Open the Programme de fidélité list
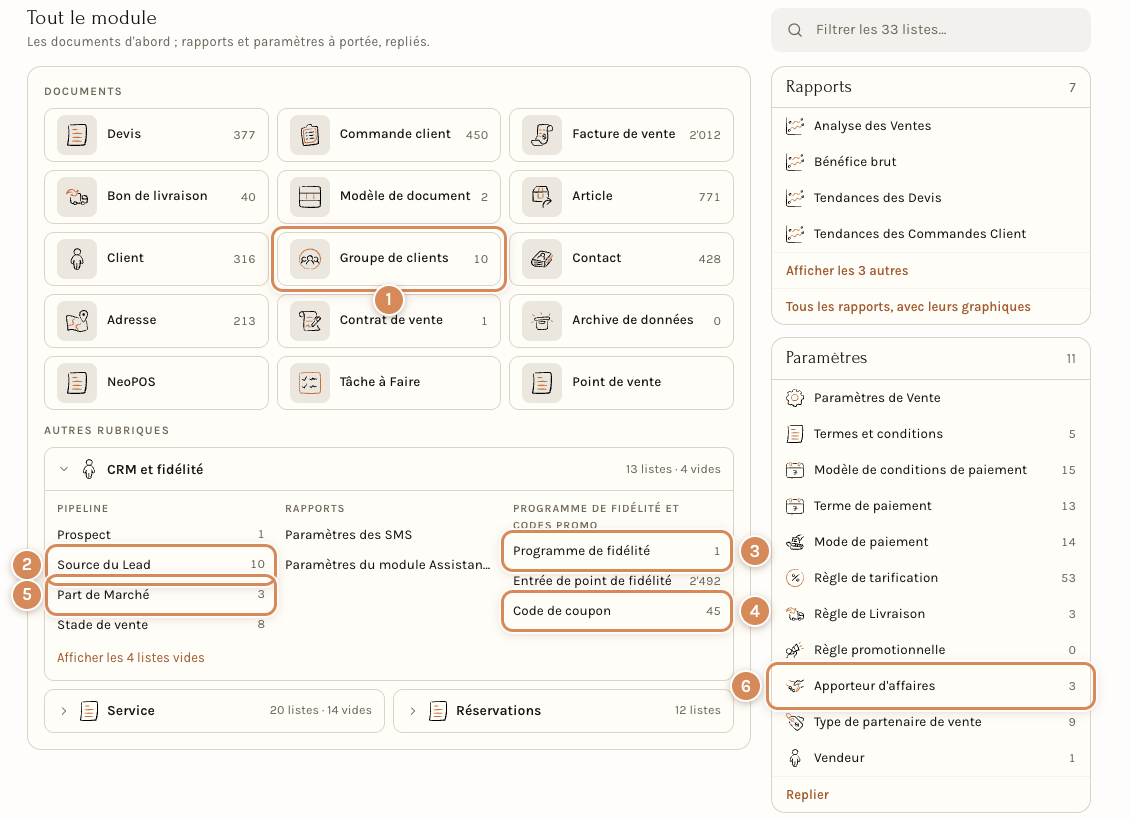1130x820 pixels. pyautogui.click(x=616, y=551)
